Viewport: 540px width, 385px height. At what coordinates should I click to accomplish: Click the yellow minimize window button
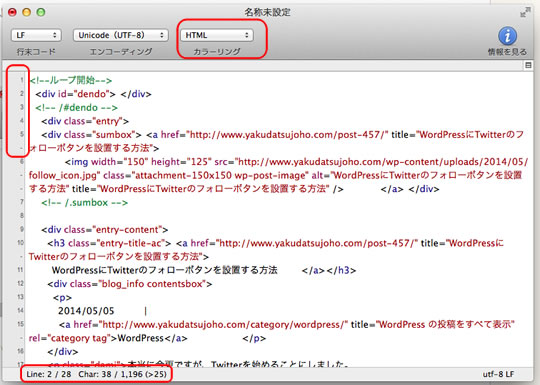27,12
